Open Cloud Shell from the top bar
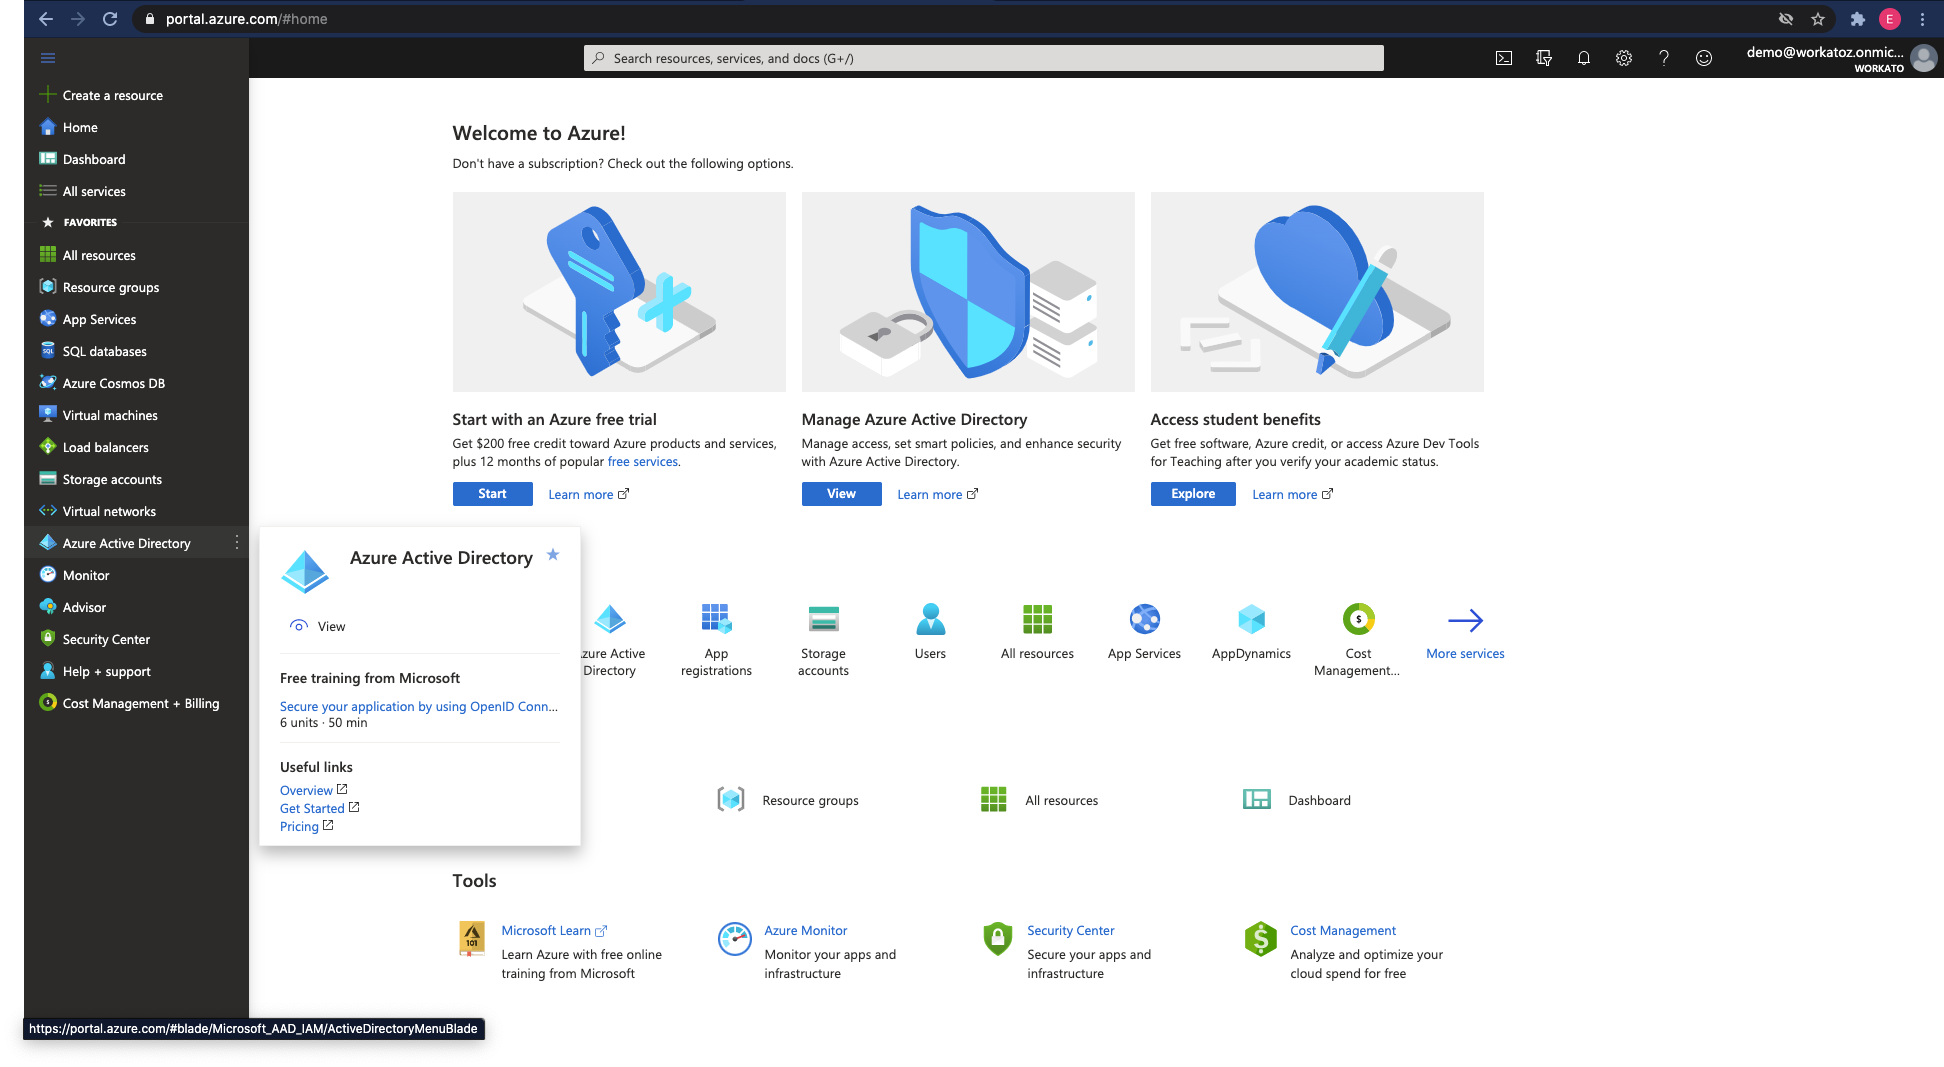The height and width of the screenshot is (1067, 1944). pyautogui.click(x=1503, y=58)
